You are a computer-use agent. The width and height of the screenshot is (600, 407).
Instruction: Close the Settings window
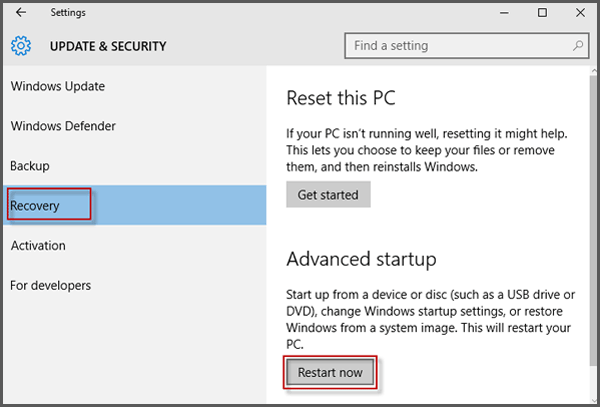click(x=580, y=13)
